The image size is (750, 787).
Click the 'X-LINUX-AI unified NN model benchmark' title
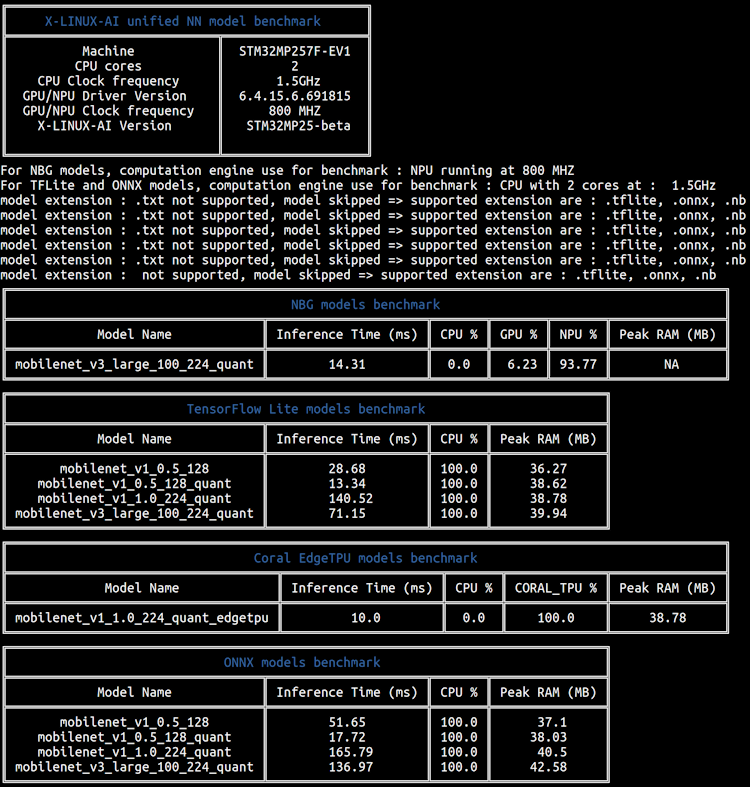click(183, 22)
